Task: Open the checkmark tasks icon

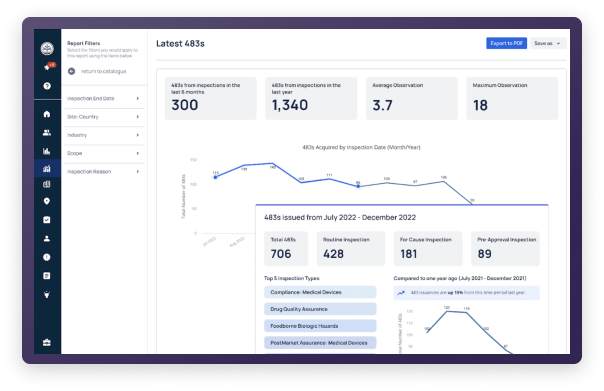Action: [x=47, y=220]
